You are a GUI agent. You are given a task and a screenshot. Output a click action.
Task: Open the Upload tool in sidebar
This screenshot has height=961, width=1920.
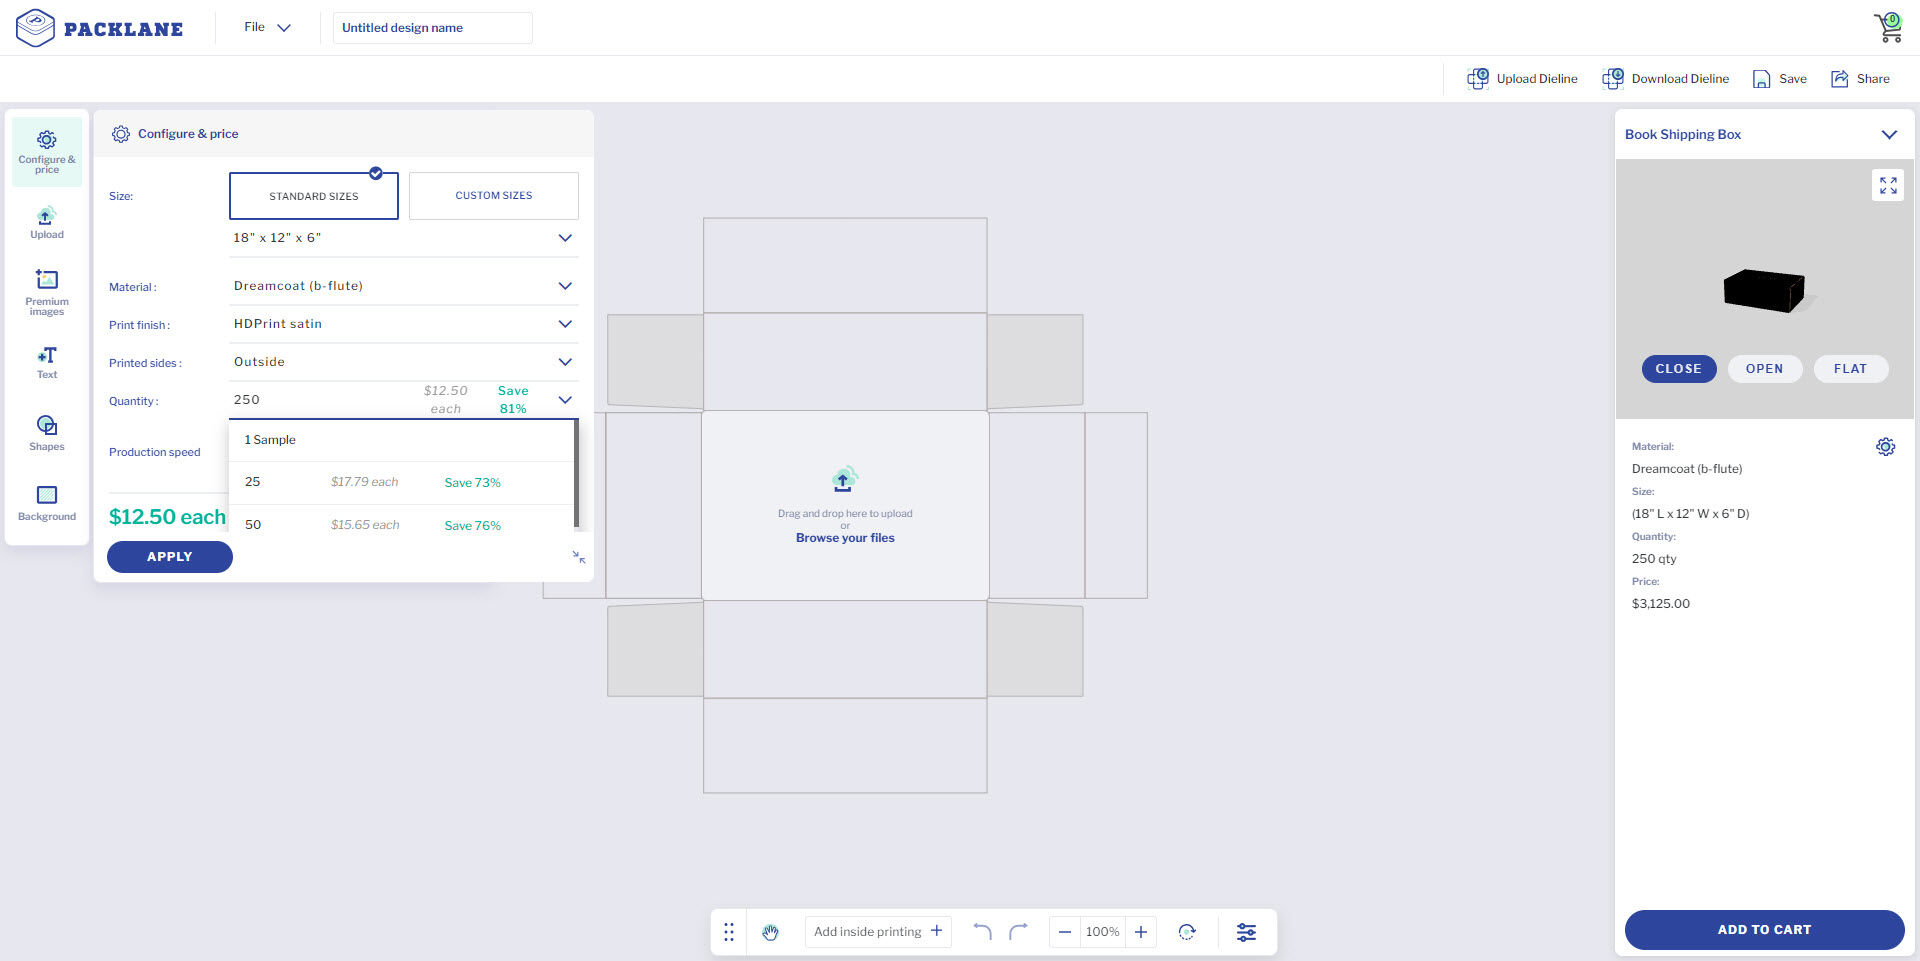point(46,222)
